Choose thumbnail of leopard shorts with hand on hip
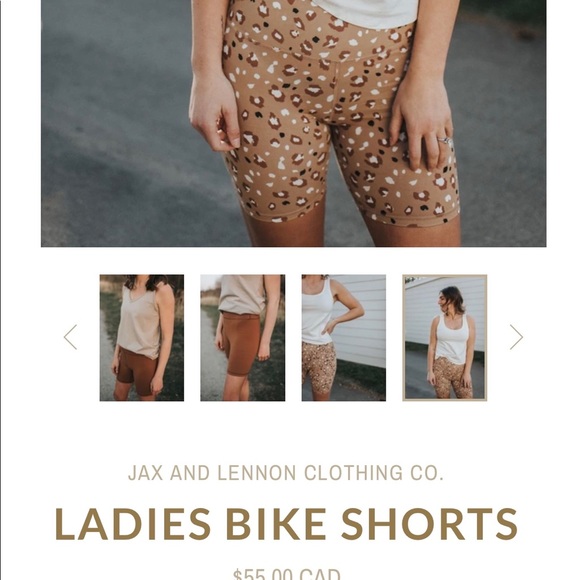 coord(344,338)
